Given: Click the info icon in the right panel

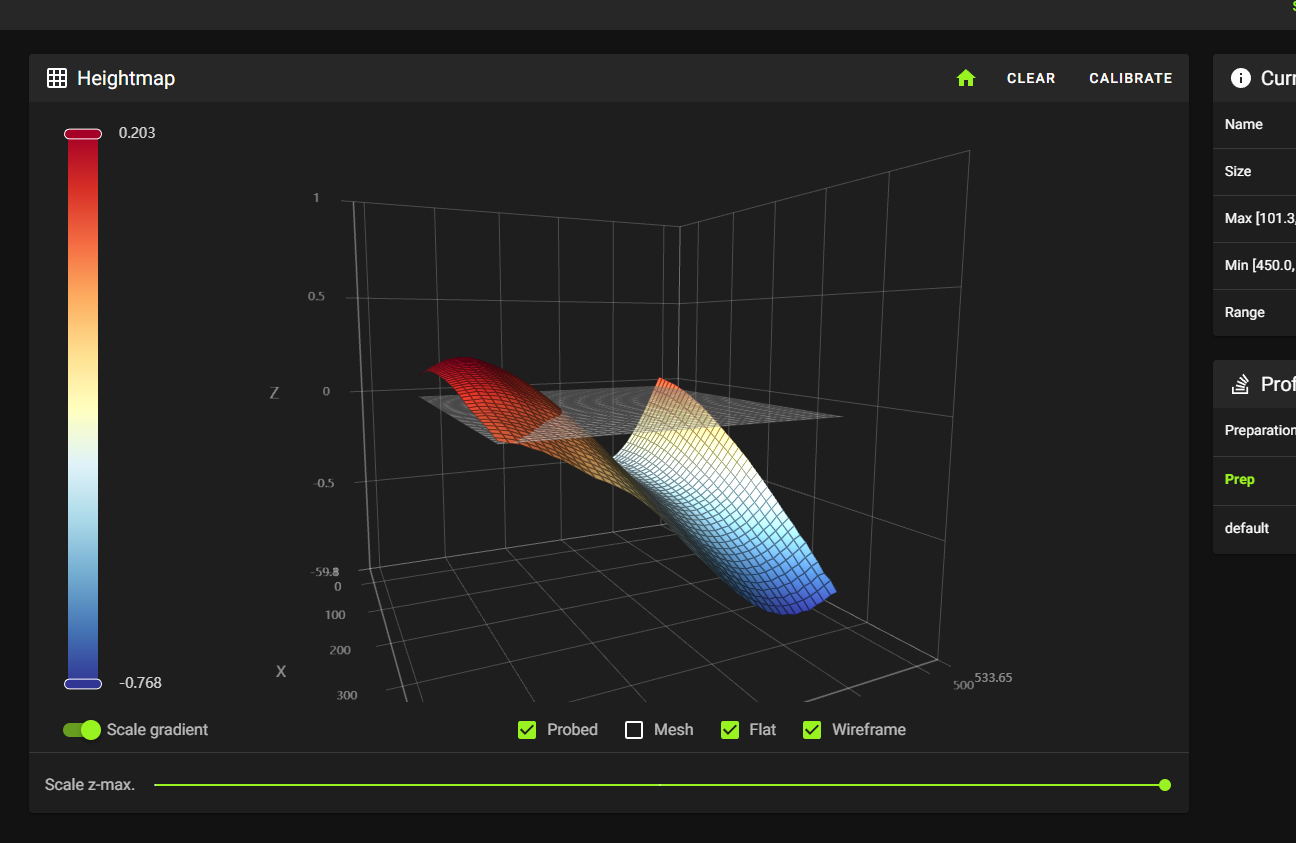Looking at the screenshot, I should 1241,78.
